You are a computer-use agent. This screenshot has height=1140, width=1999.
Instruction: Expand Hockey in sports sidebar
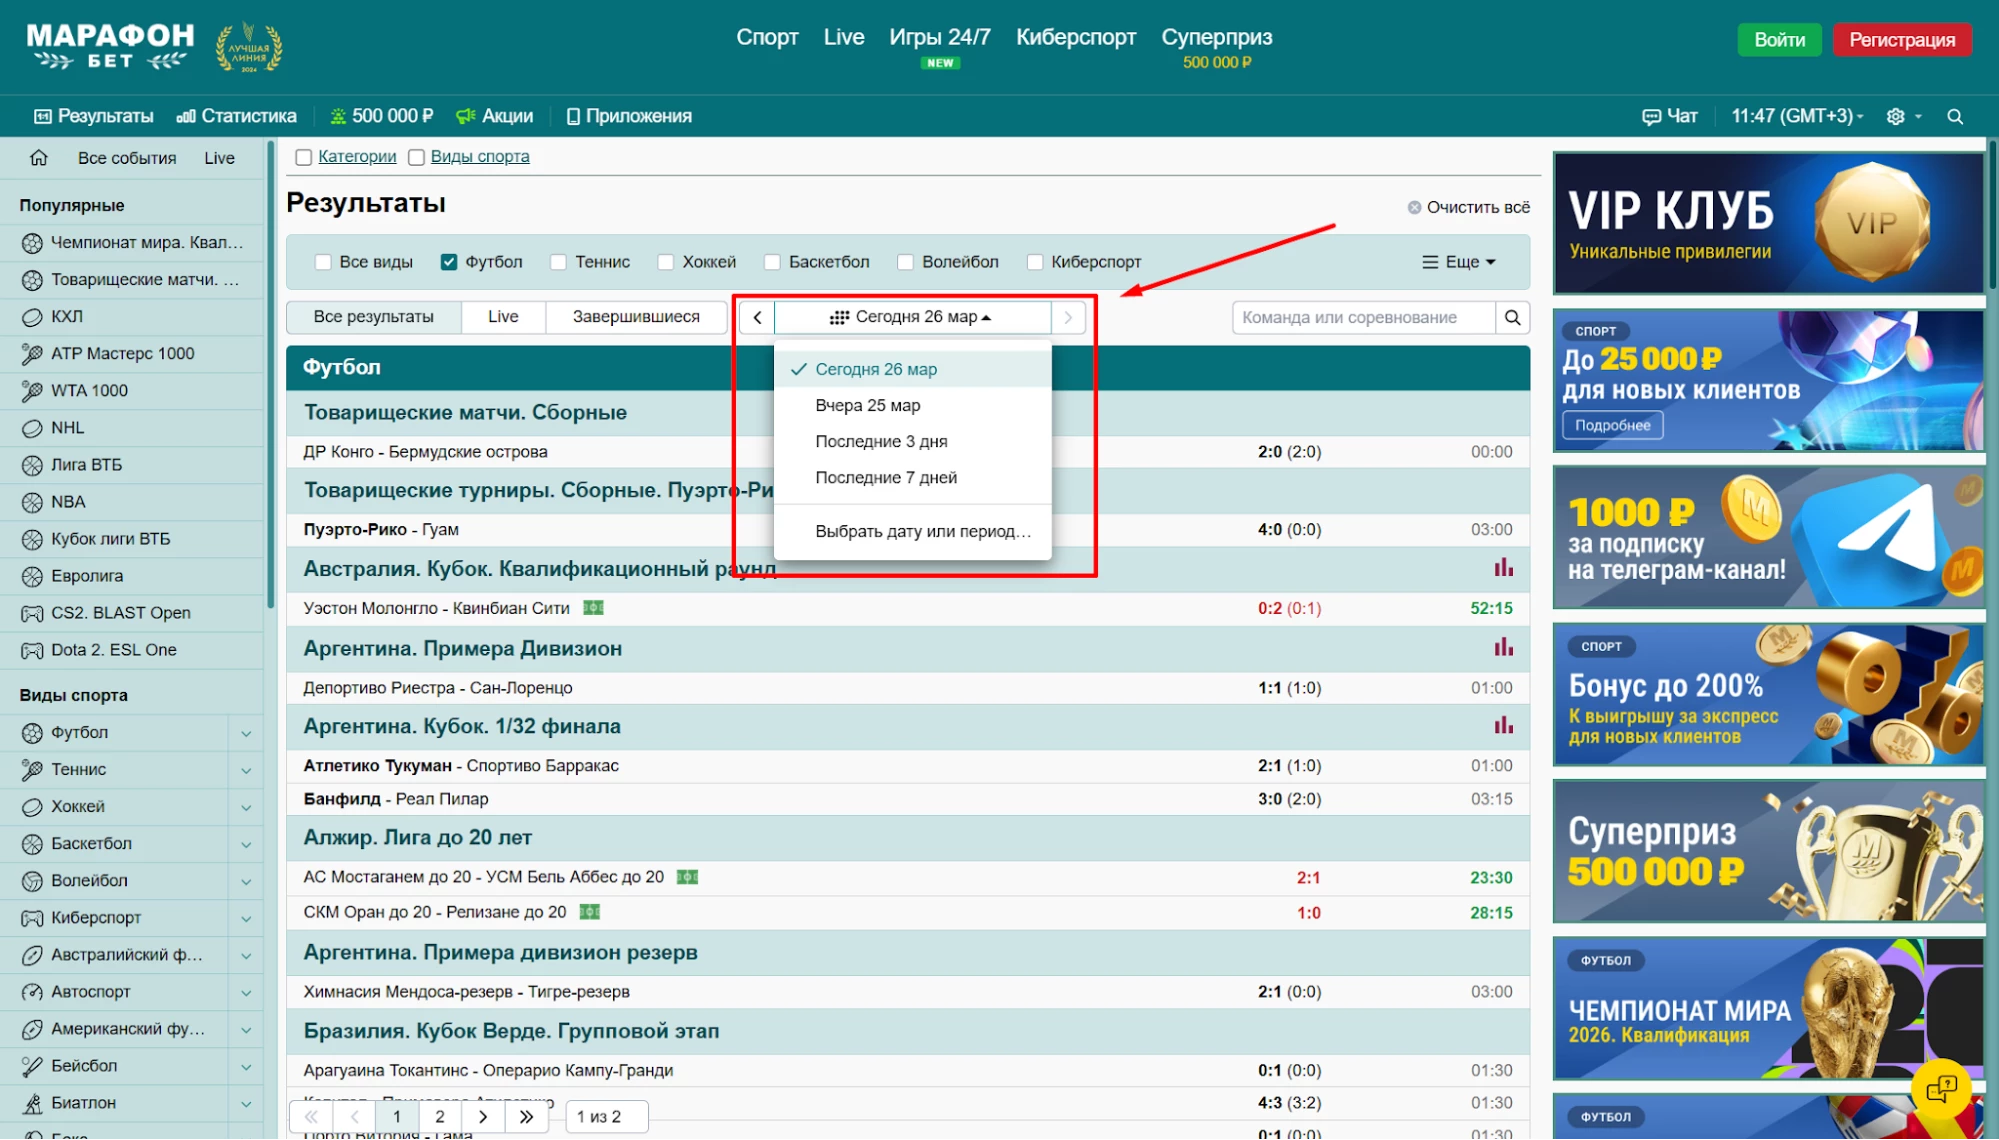246,808
